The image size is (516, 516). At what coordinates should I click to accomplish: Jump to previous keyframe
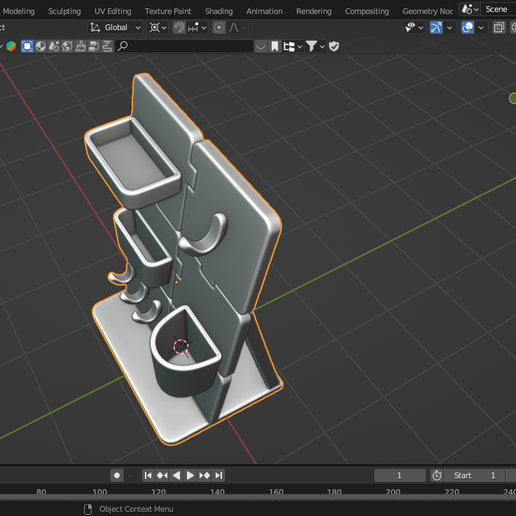point(162,475)
